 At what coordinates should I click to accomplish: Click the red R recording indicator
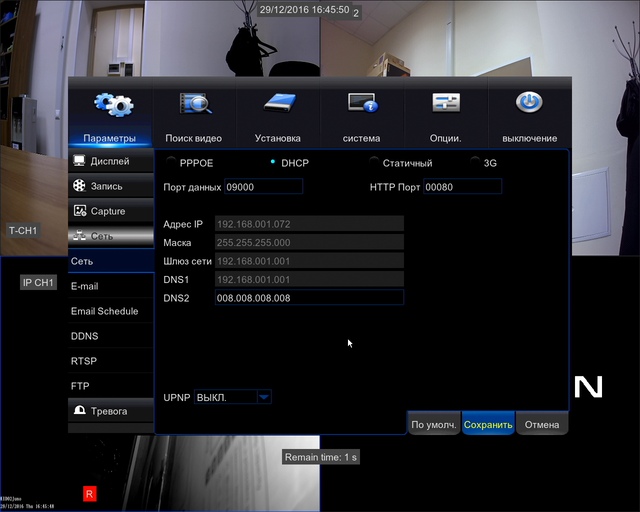click(89, 494)
